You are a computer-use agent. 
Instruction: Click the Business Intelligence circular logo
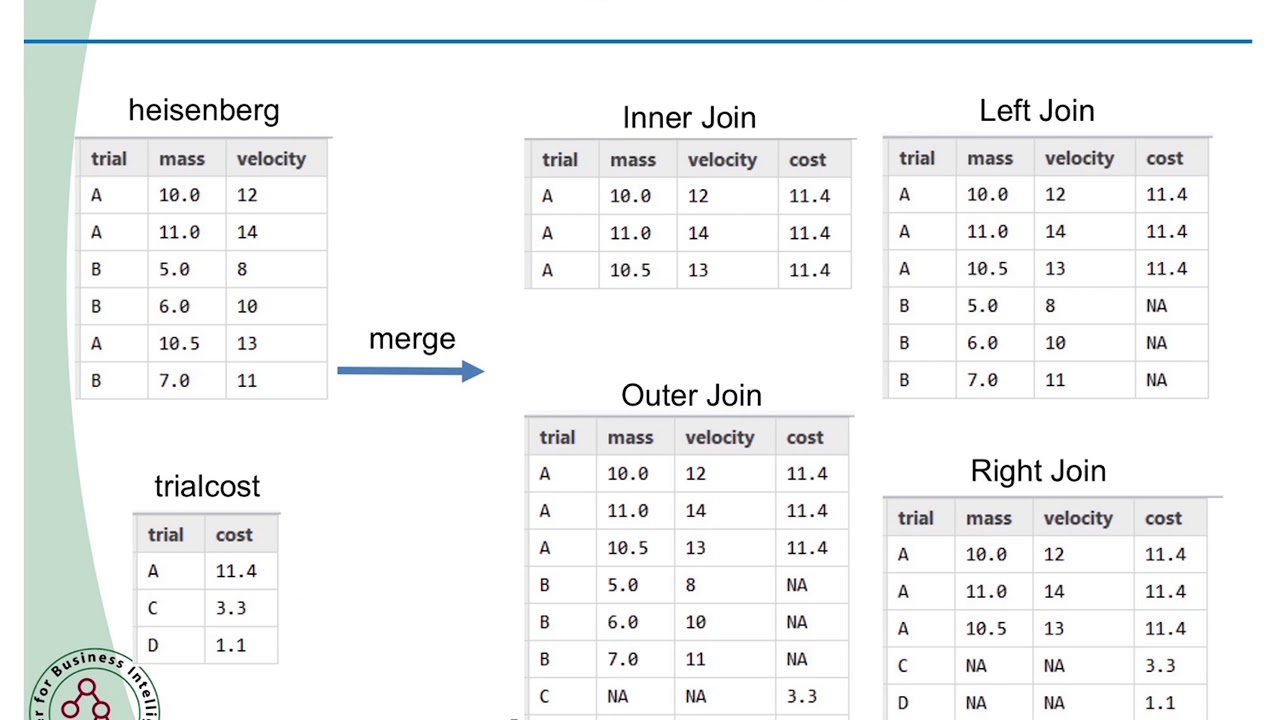click(92, 690)
